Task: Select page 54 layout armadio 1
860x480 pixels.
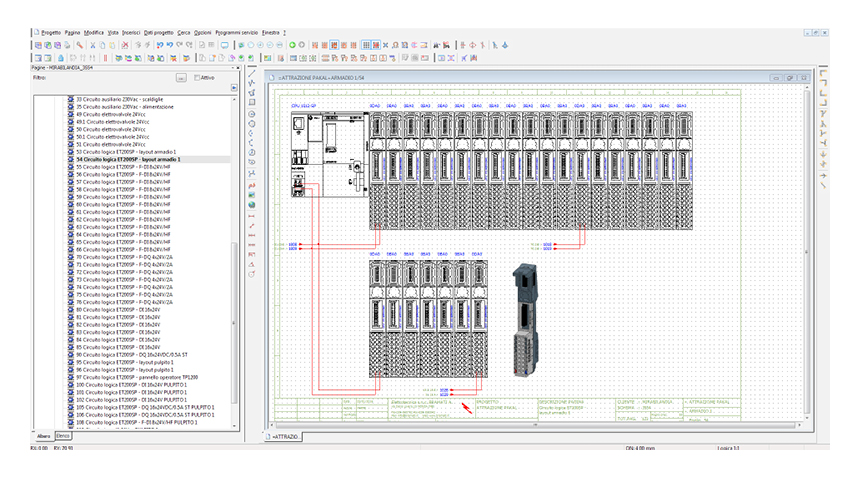Action: click(128, 160)
